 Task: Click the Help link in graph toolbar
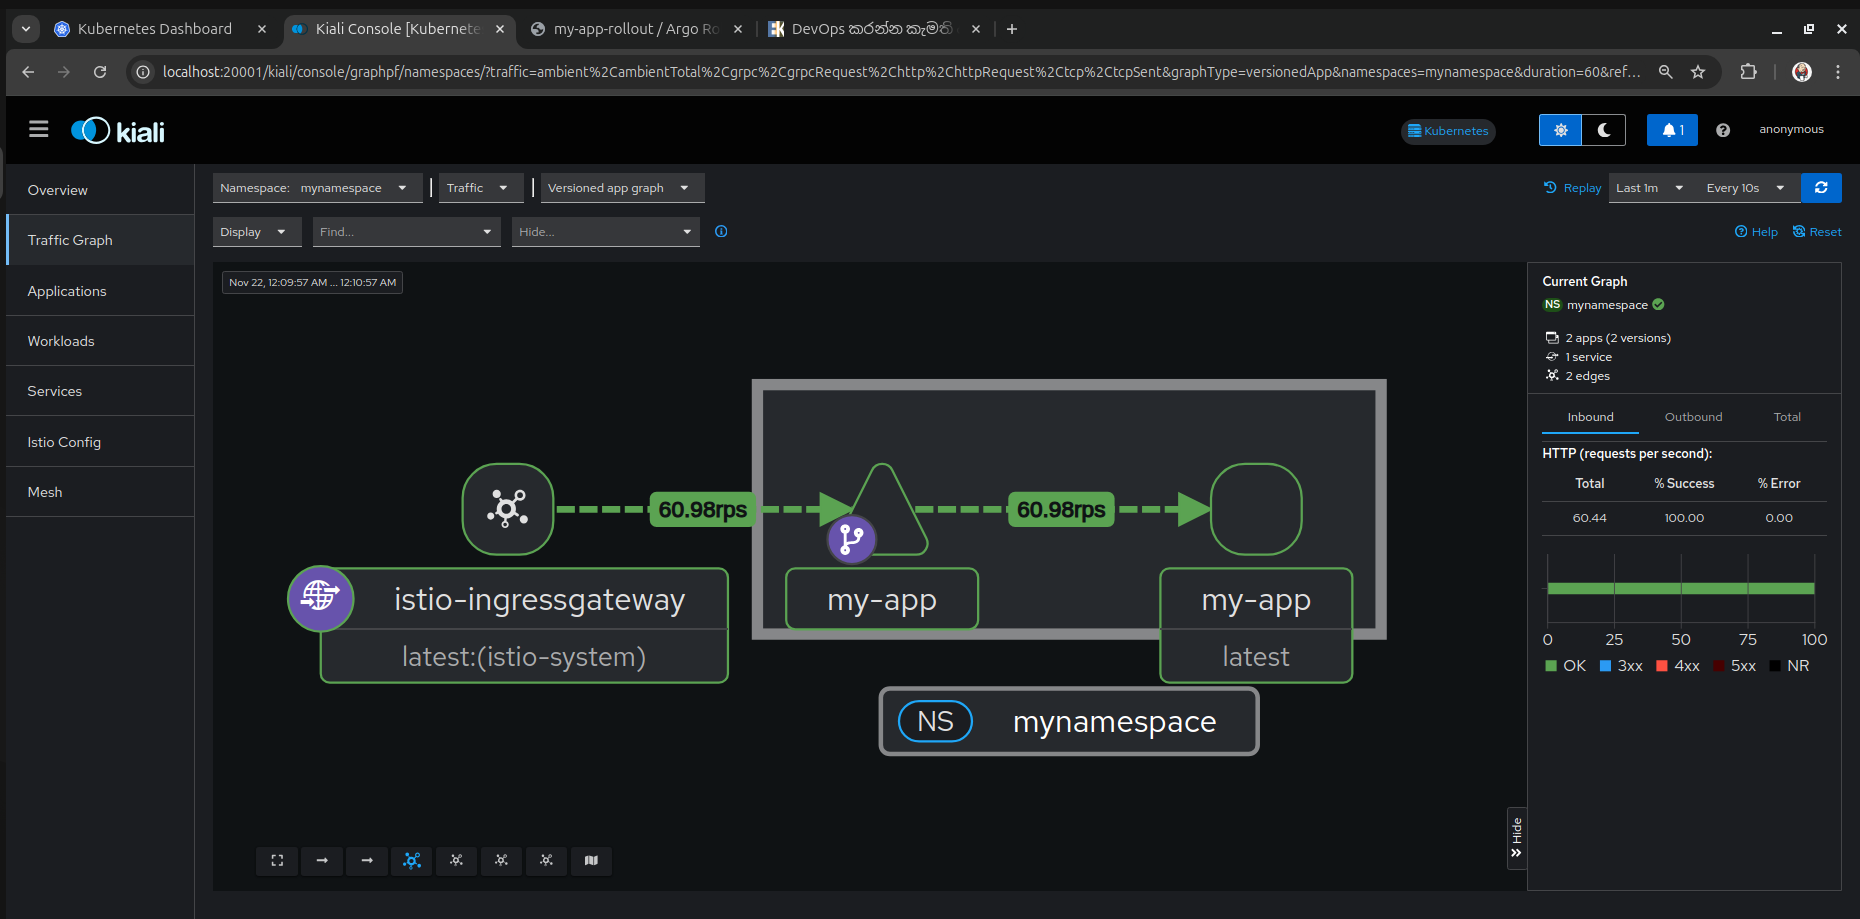coord(1756,232)
